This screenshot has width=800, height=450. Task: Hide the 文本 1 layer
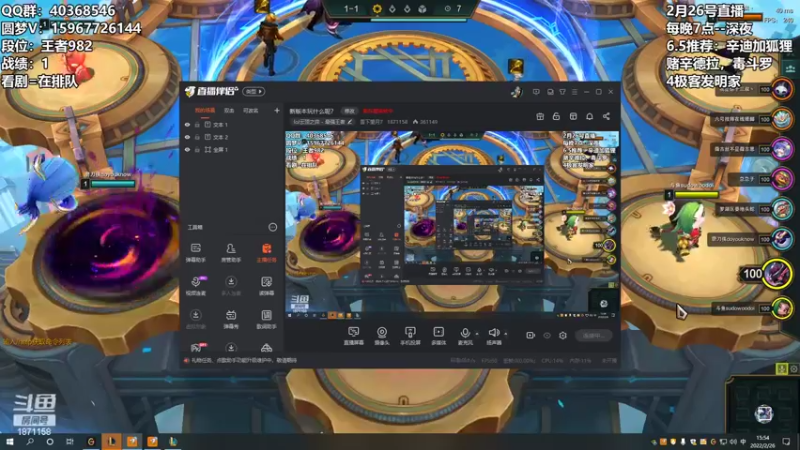pos(187,124)
